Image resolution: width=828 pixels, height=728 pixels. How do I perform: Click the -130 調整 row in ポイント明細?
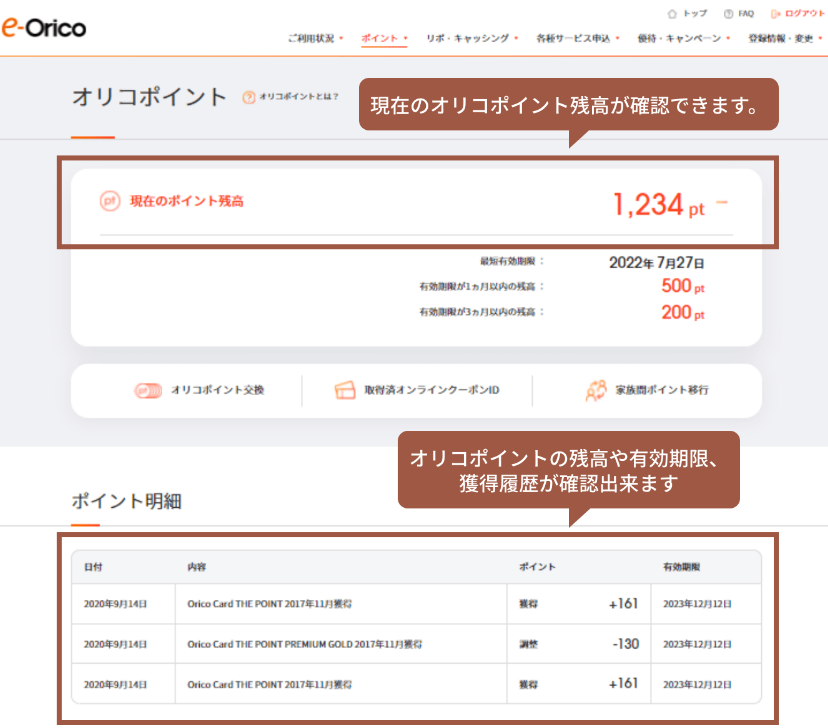click(x=414, y=644)
